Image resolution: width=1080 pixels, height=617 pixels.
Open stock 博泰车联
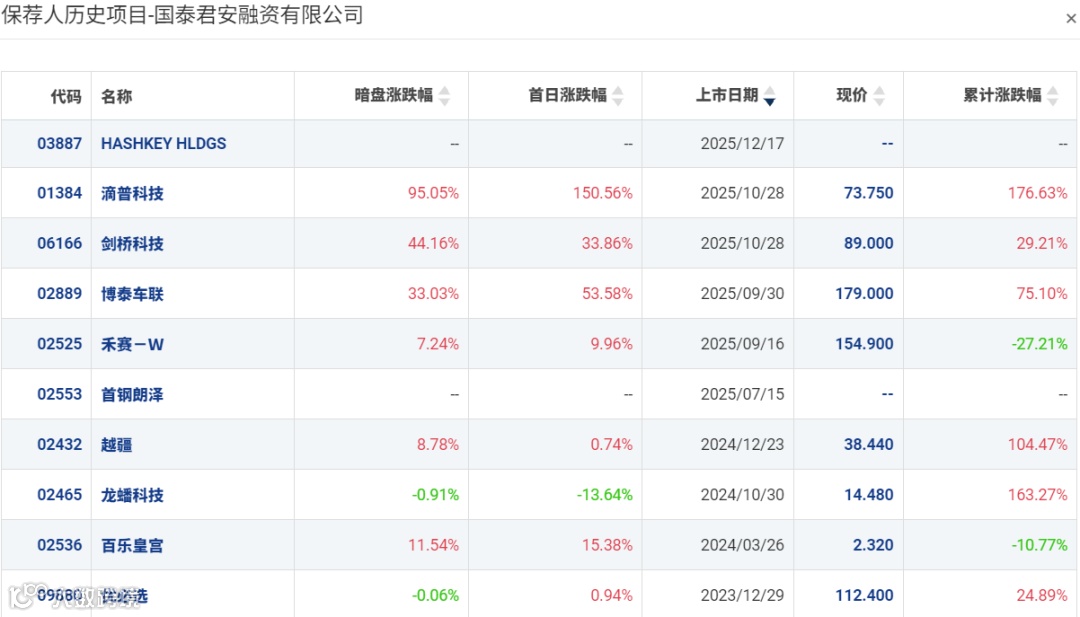coord(132,294)
